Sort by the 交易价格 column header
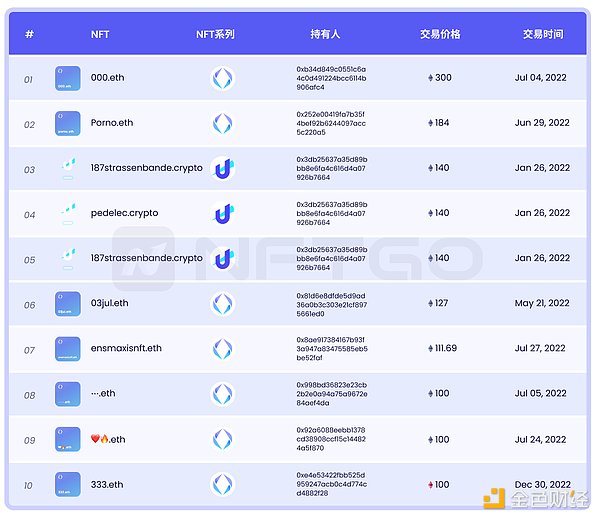 pyautogui.click(x=440, y=34)
